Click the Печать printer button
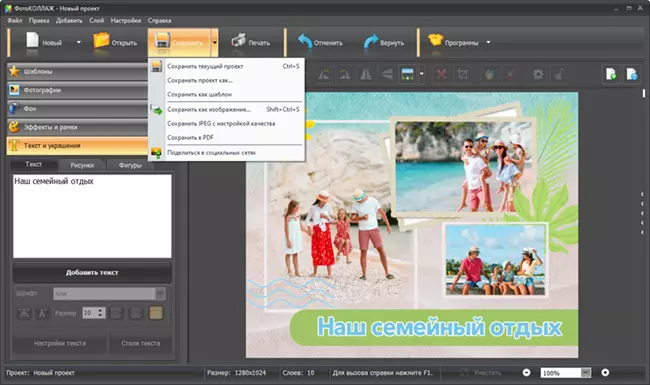The height and width of the screenshot is (385, 650). point(250,42)
